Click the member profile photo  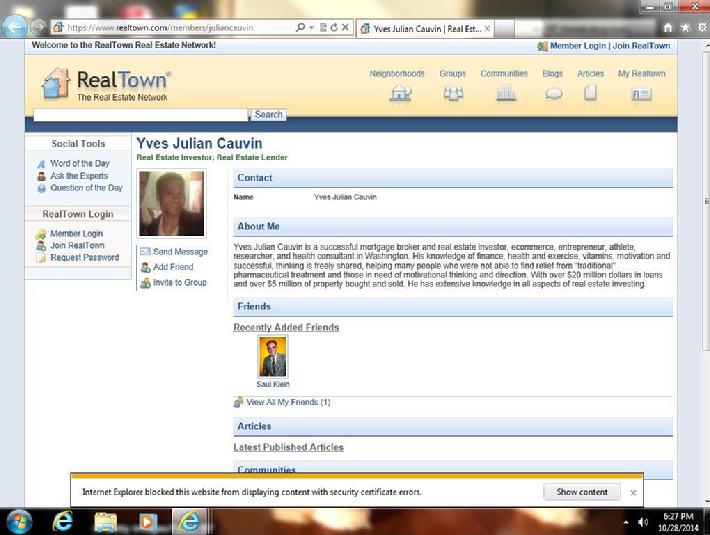[x=172, y=203]
